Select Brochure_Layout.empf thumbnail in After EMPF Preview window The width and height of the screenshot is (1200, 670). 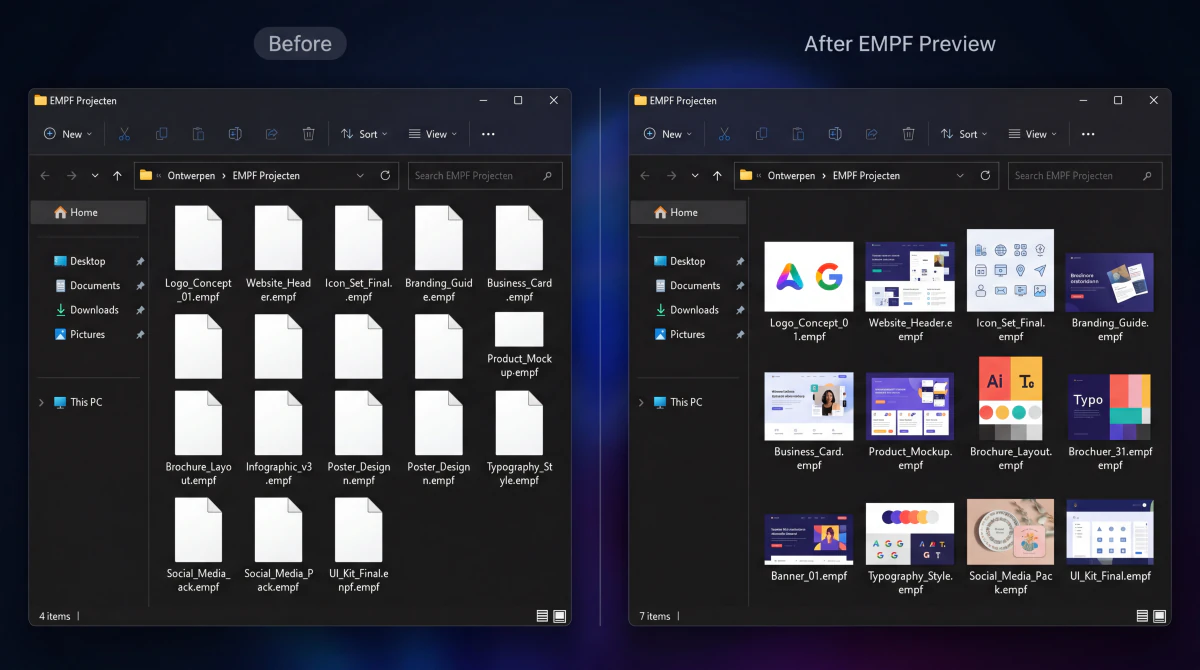click(x=1010, y=398)
